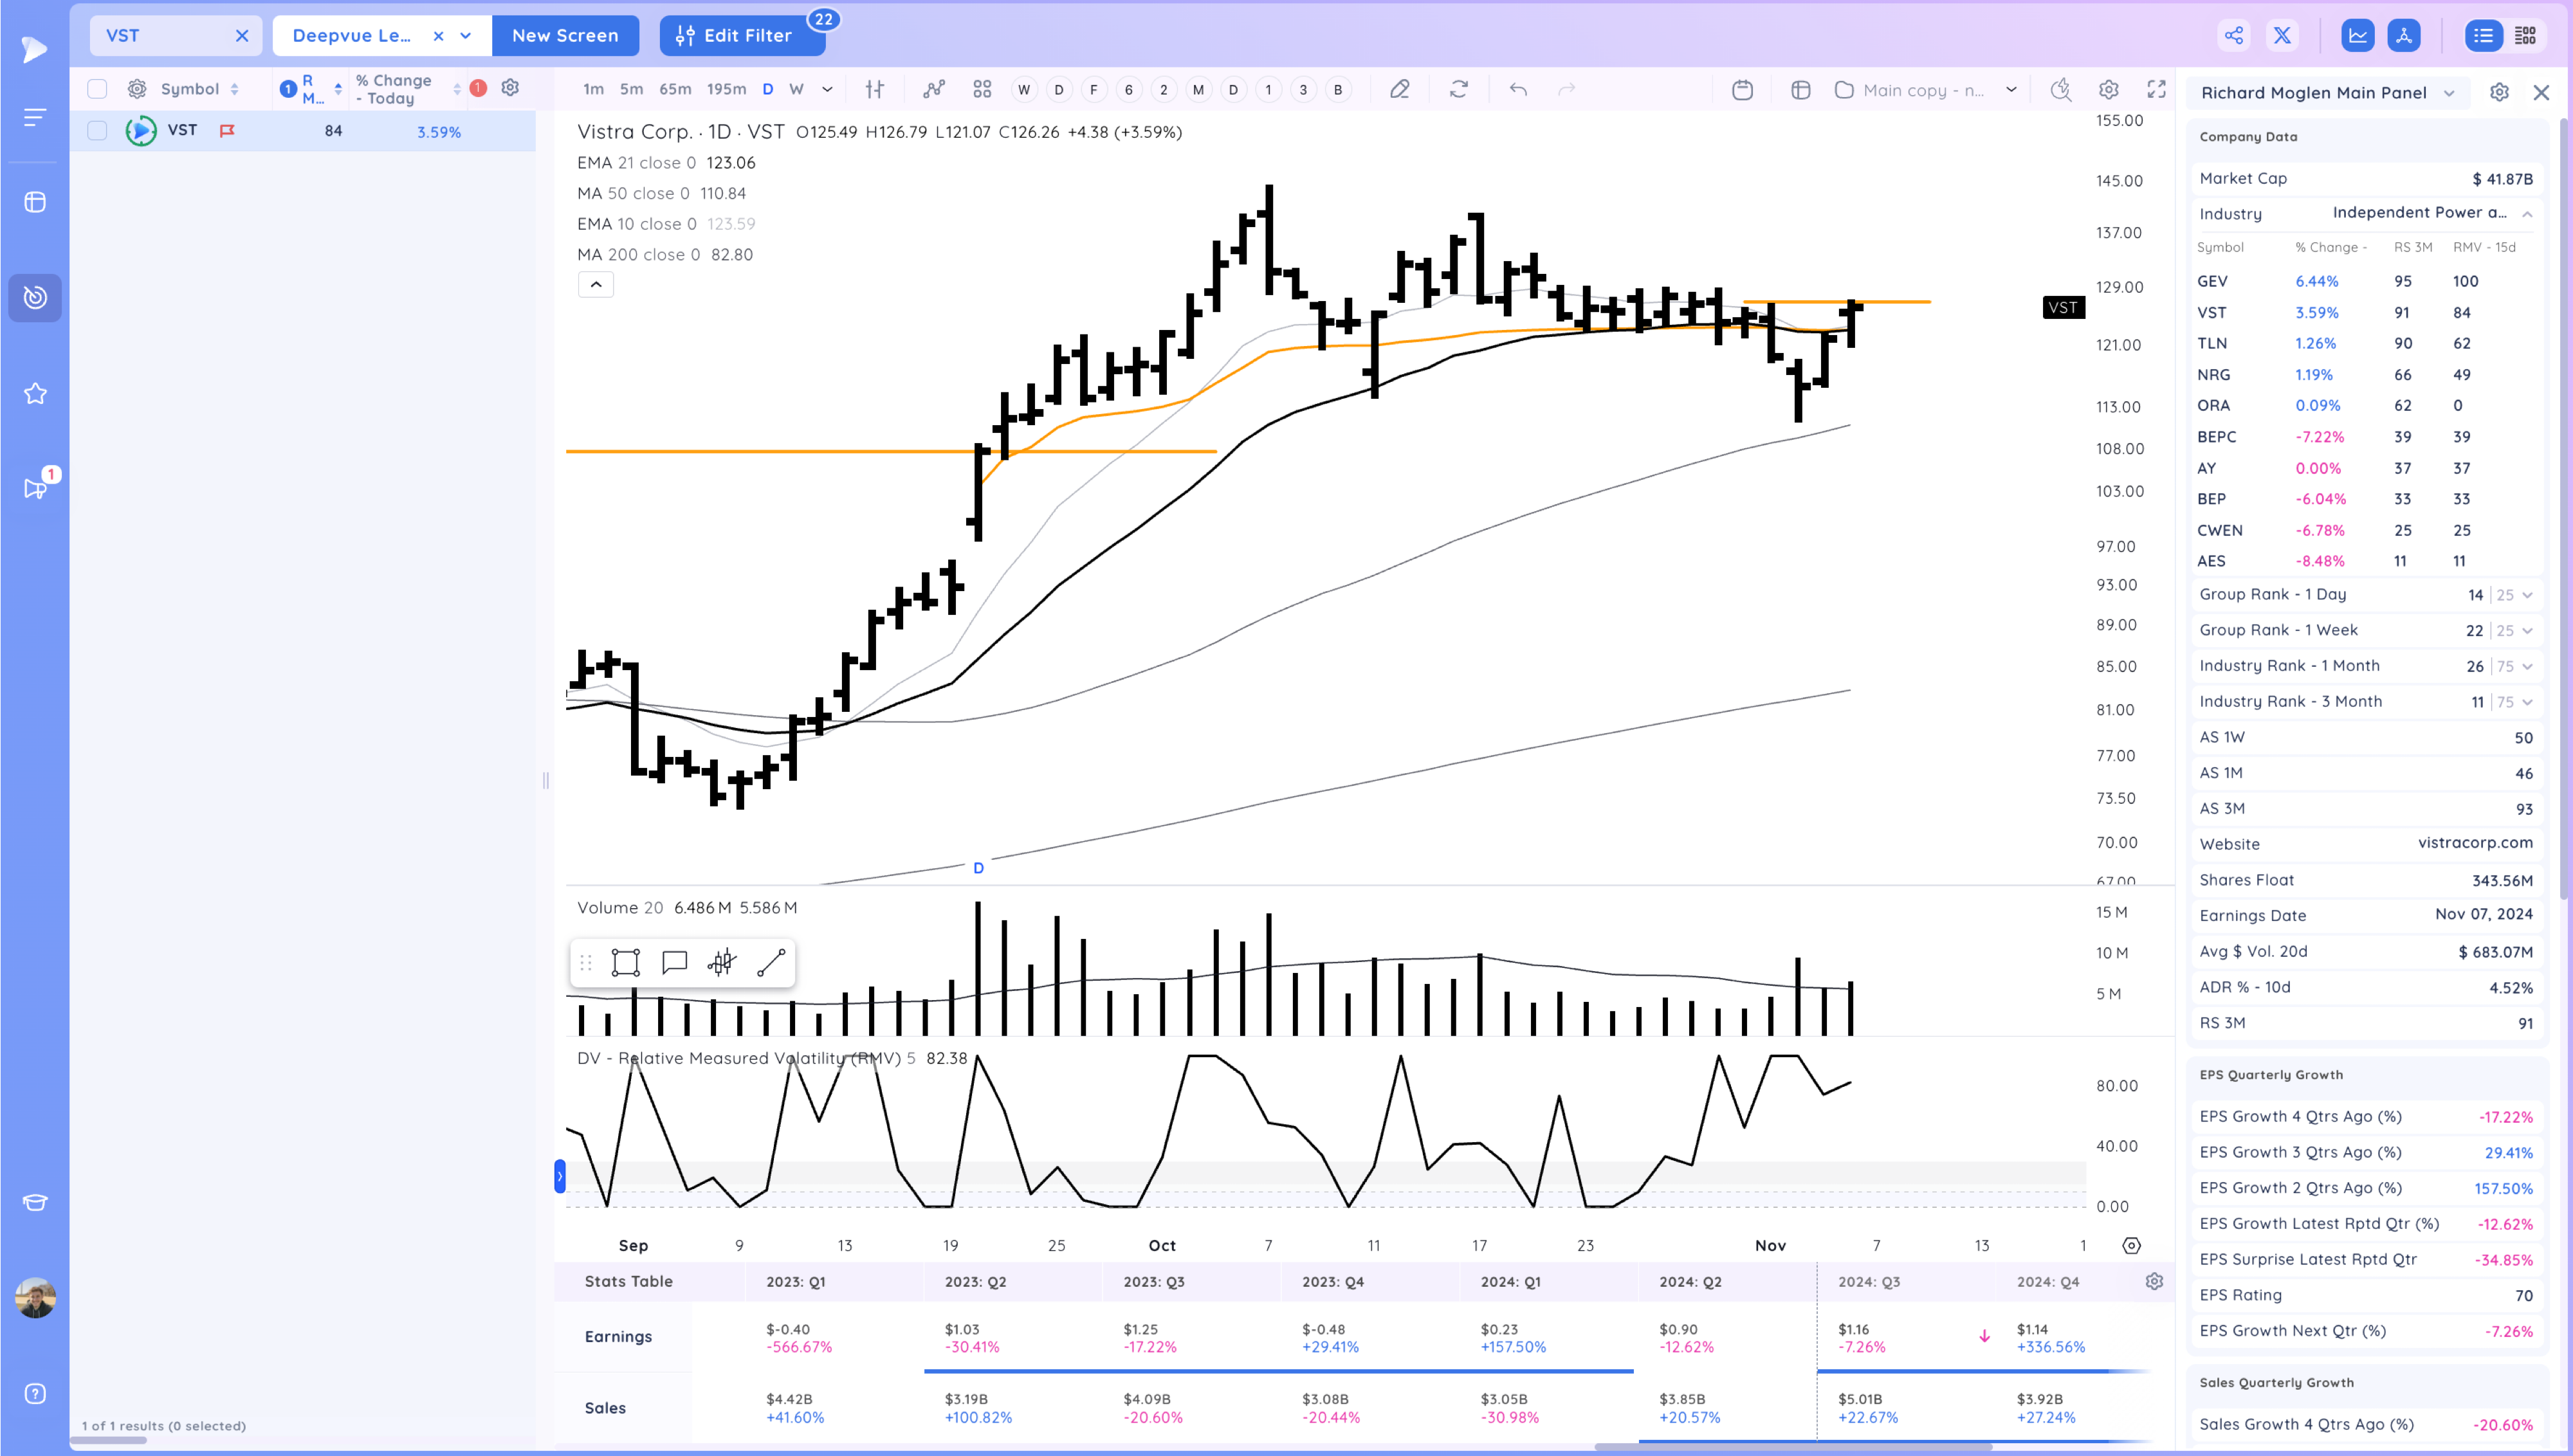
Task: Click the fullscreen chart icon
Action: pyautogui.click(x=2156, y=90)
